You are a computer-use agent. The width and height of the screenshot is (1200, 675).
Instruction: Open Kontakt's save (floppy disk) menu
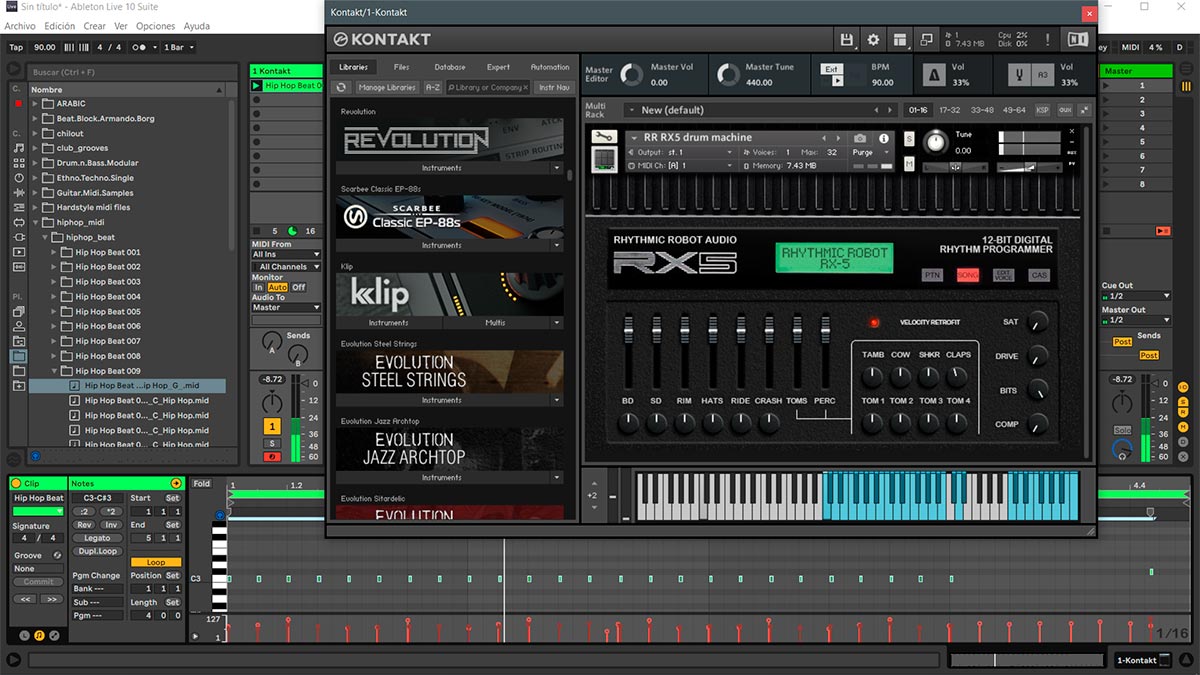[x=847, y=39]
